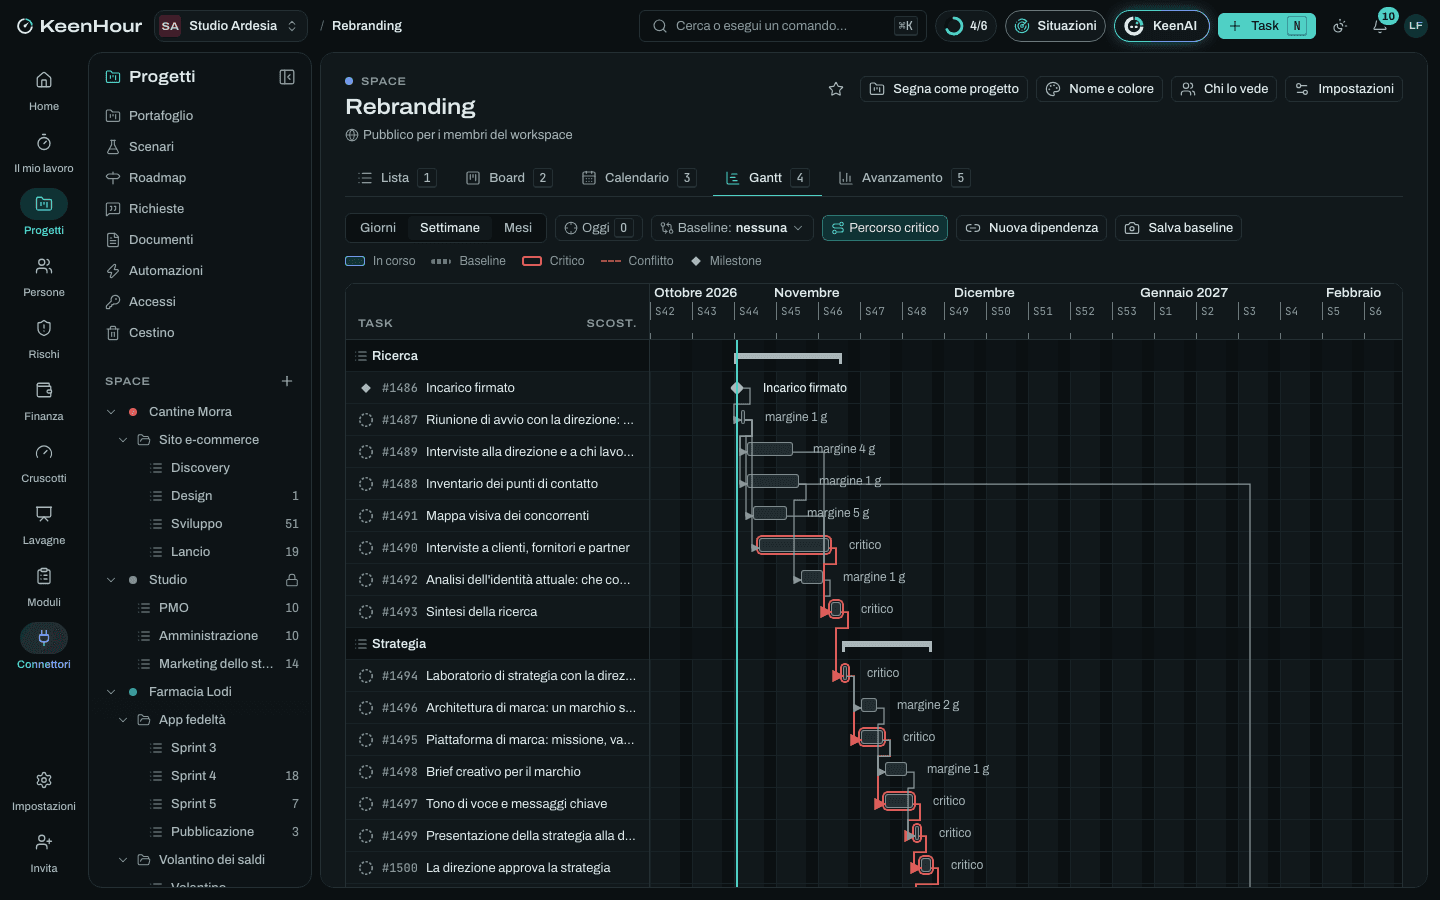Collapse the Cantine Morra space
The image size is (1440, 900).
tap(111, 412)
